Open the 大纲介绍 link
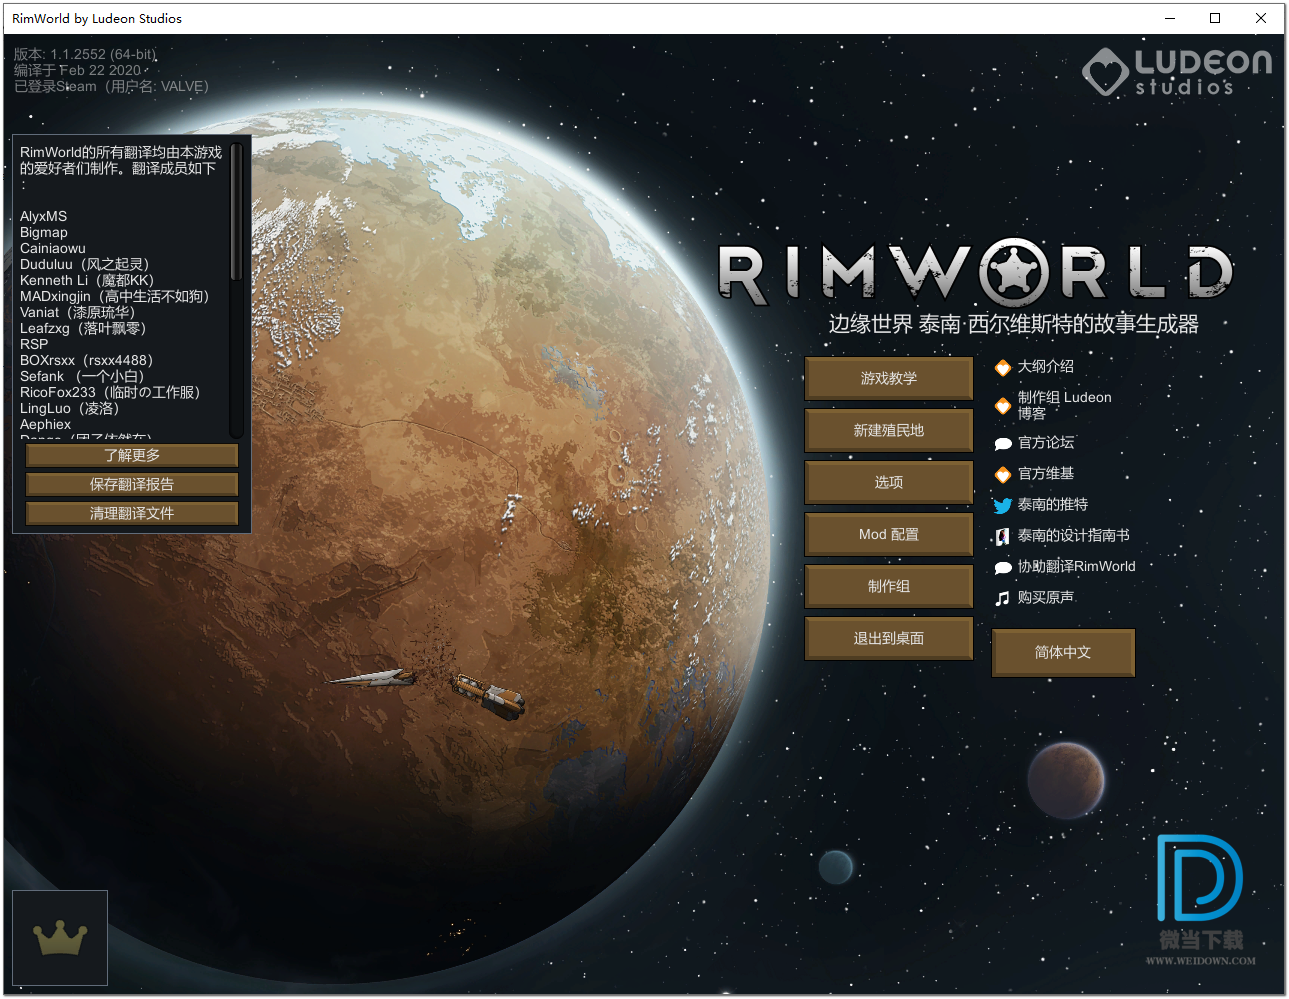This screenshot has height=999, width=1289. (1045, 366)
